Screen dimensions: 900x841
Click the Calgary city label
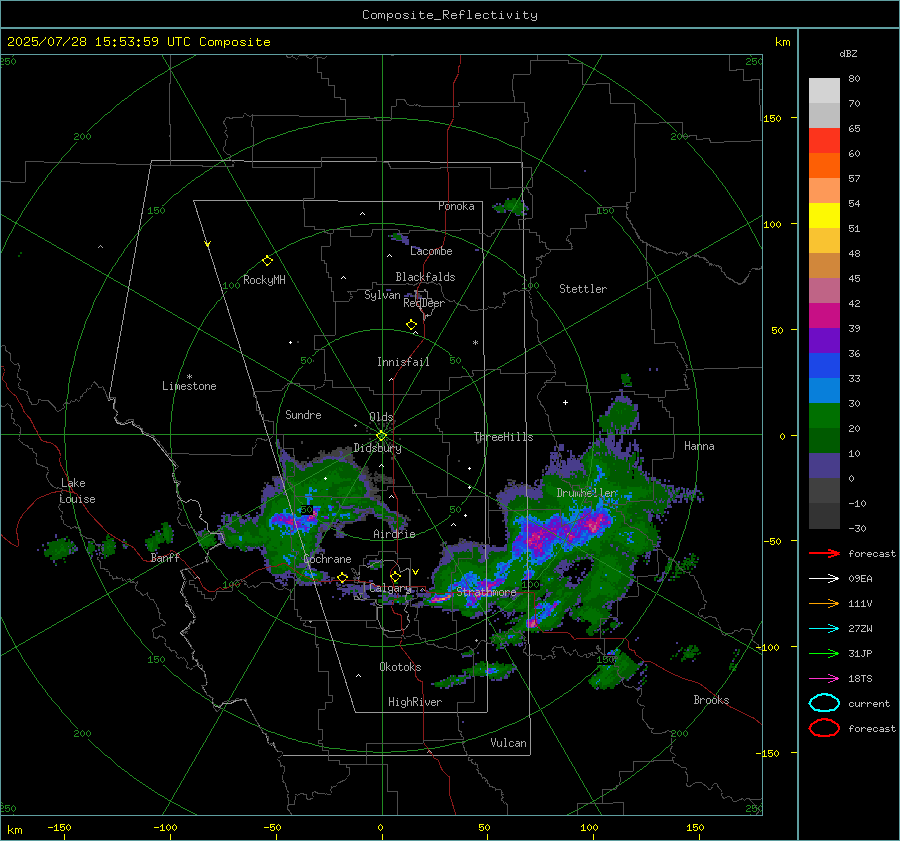390,588
